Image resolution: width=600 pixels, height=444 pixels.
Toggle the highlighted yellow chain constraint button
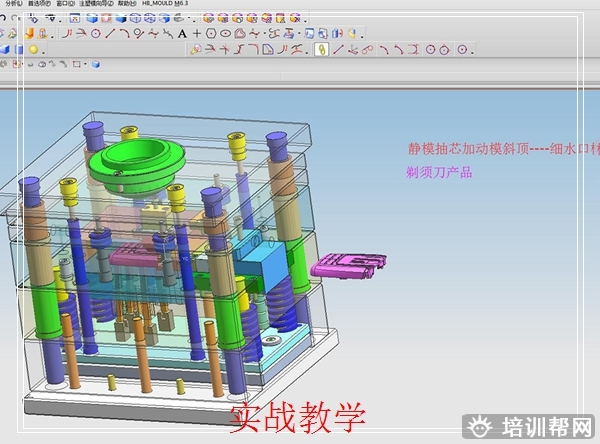[322, 48]
